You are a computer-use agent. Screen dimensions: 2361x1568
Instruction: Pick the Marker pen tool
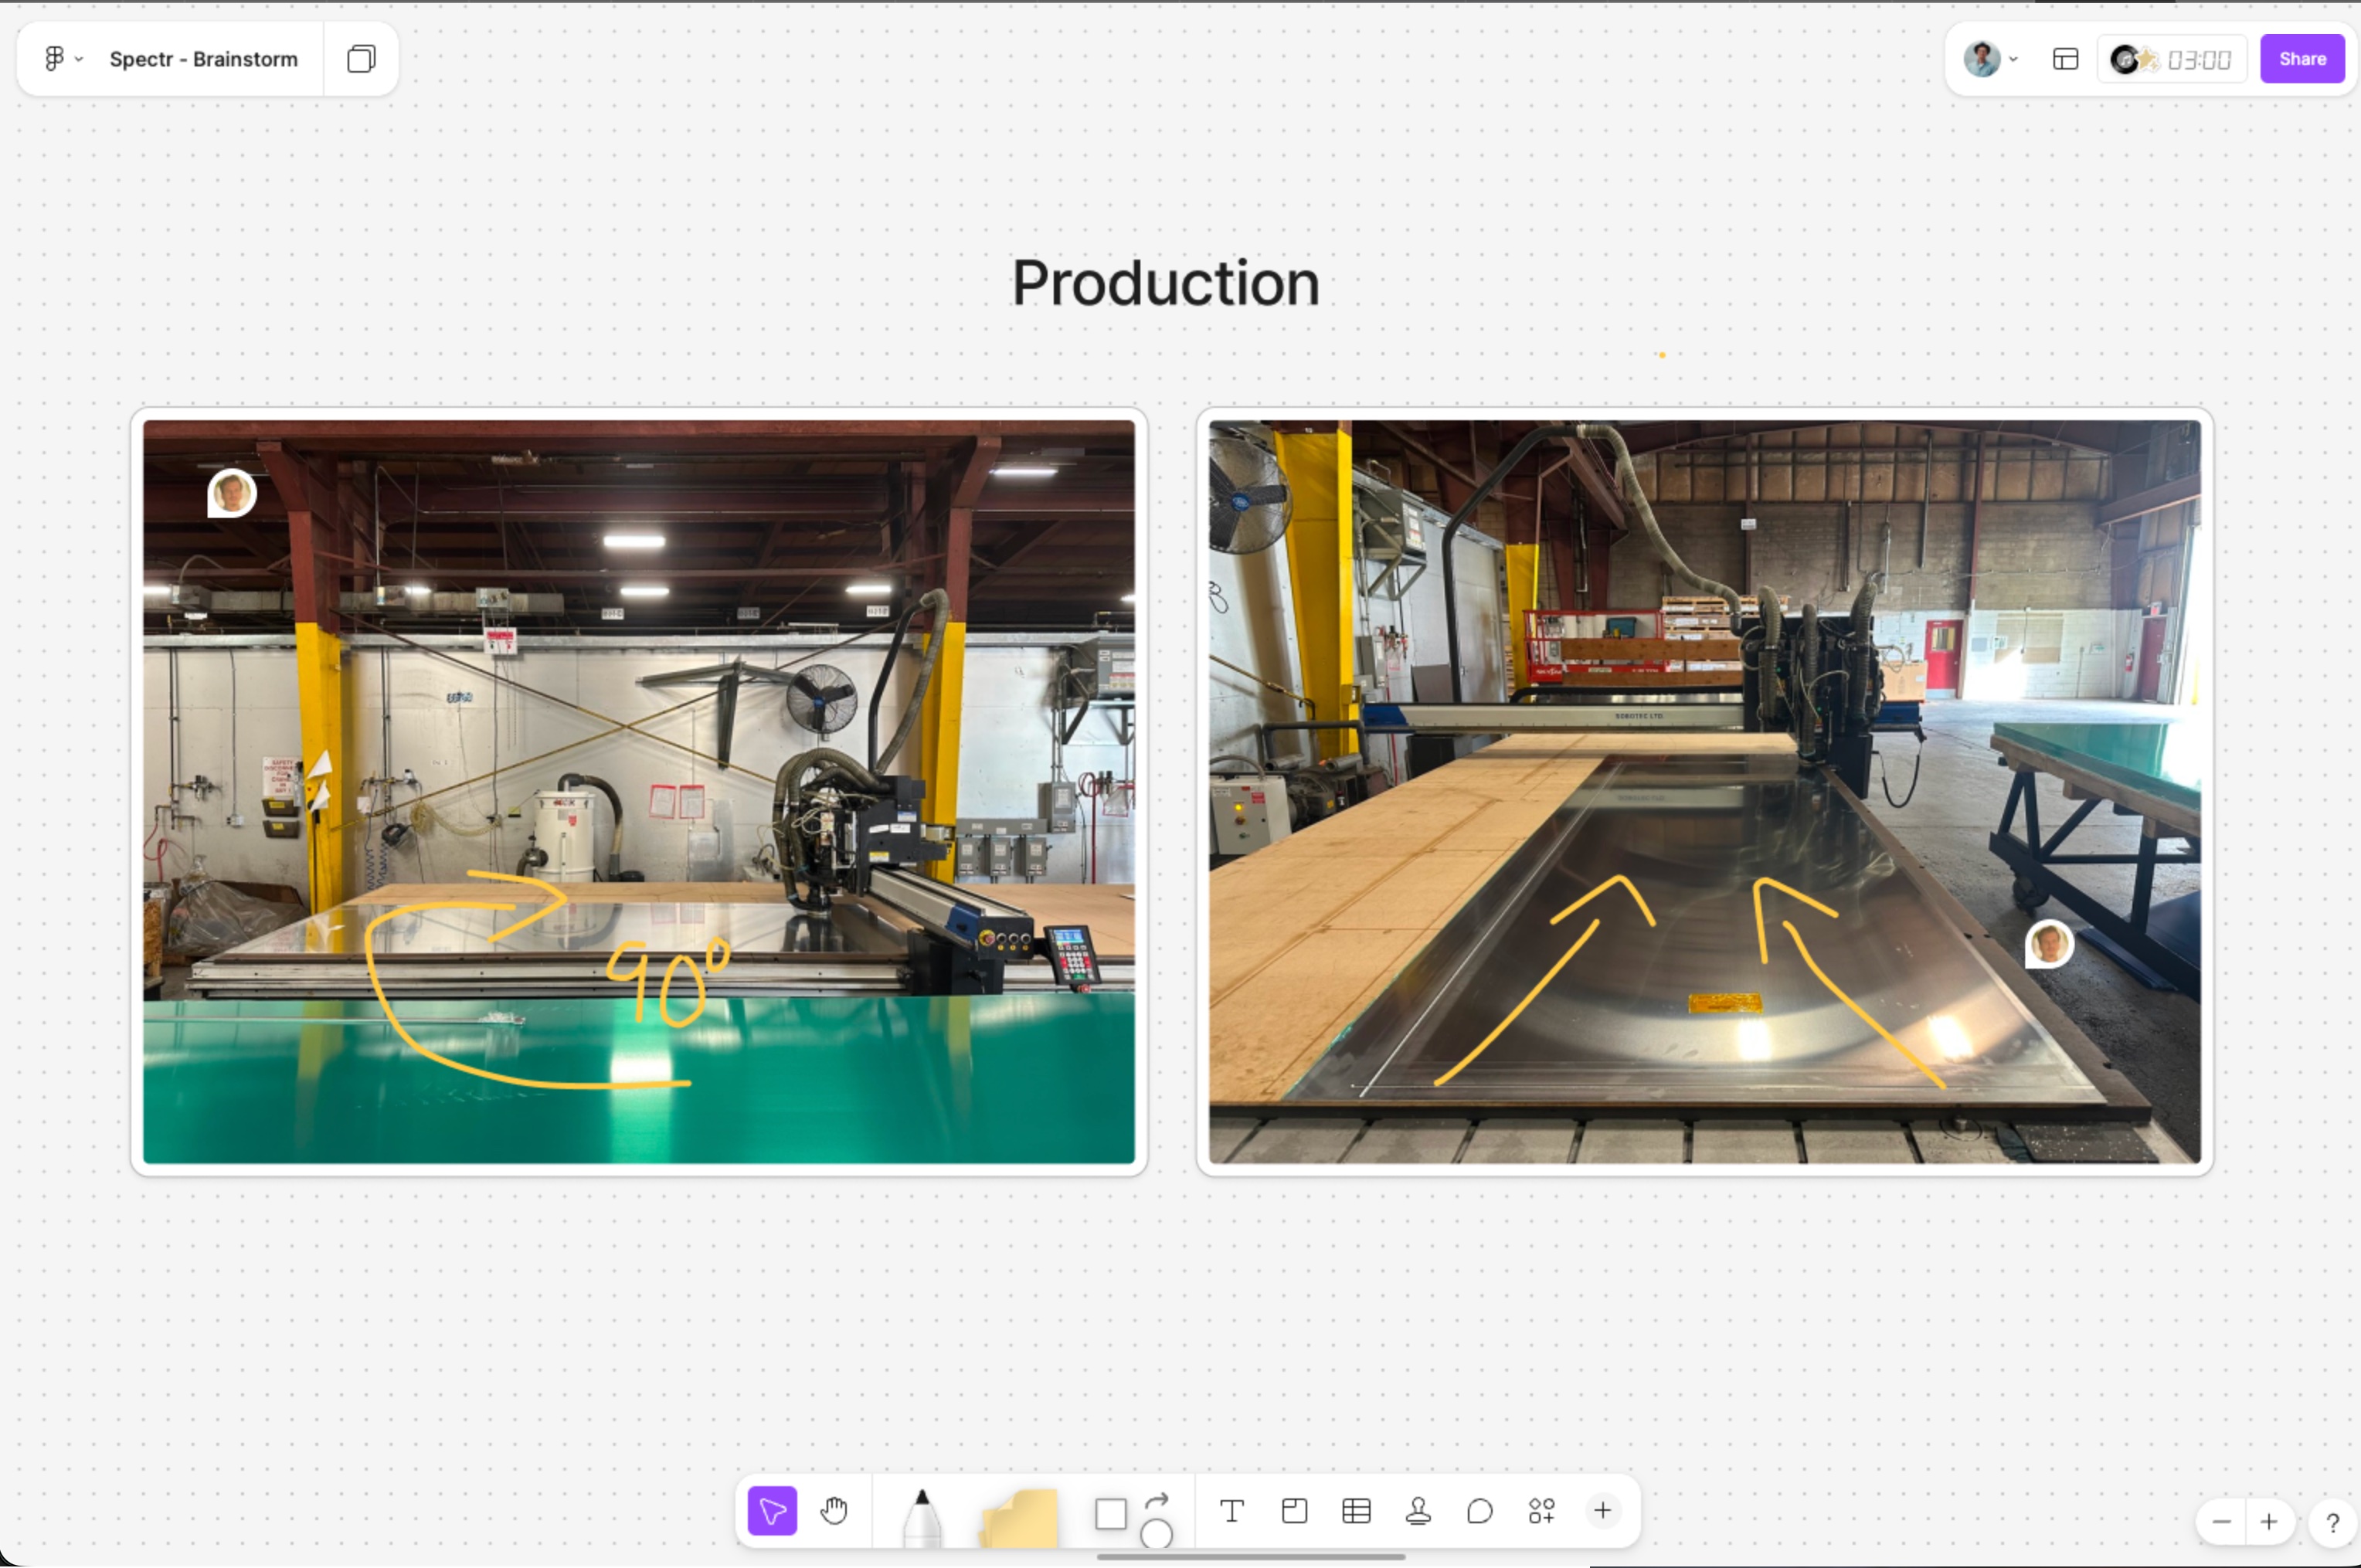921,1517
